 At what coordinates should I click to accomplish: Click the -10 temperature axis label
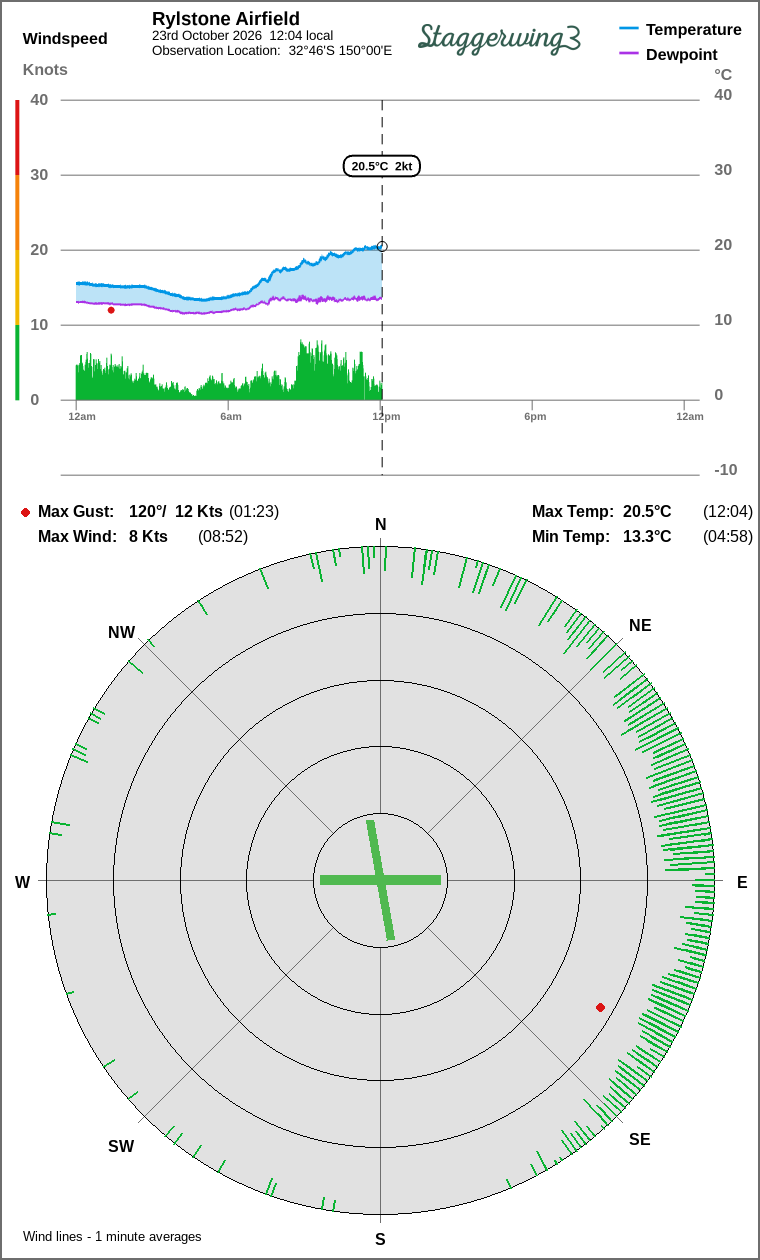tap(725, 469)
